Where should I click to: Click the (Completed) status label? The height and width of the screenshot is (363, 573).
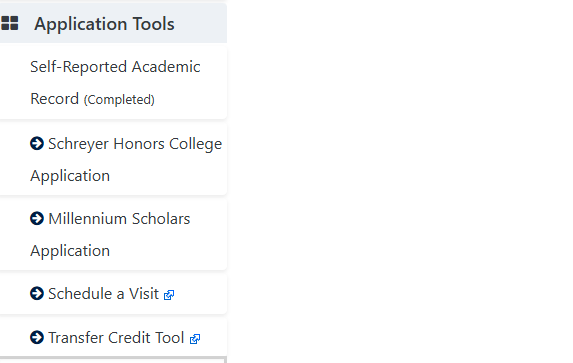click(x=119, y=100)
